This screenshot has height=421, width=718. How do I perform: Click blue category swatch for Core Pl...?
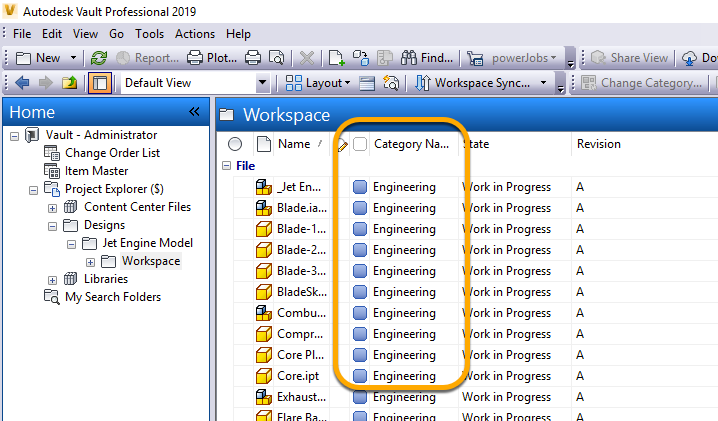tap(360, 355)
